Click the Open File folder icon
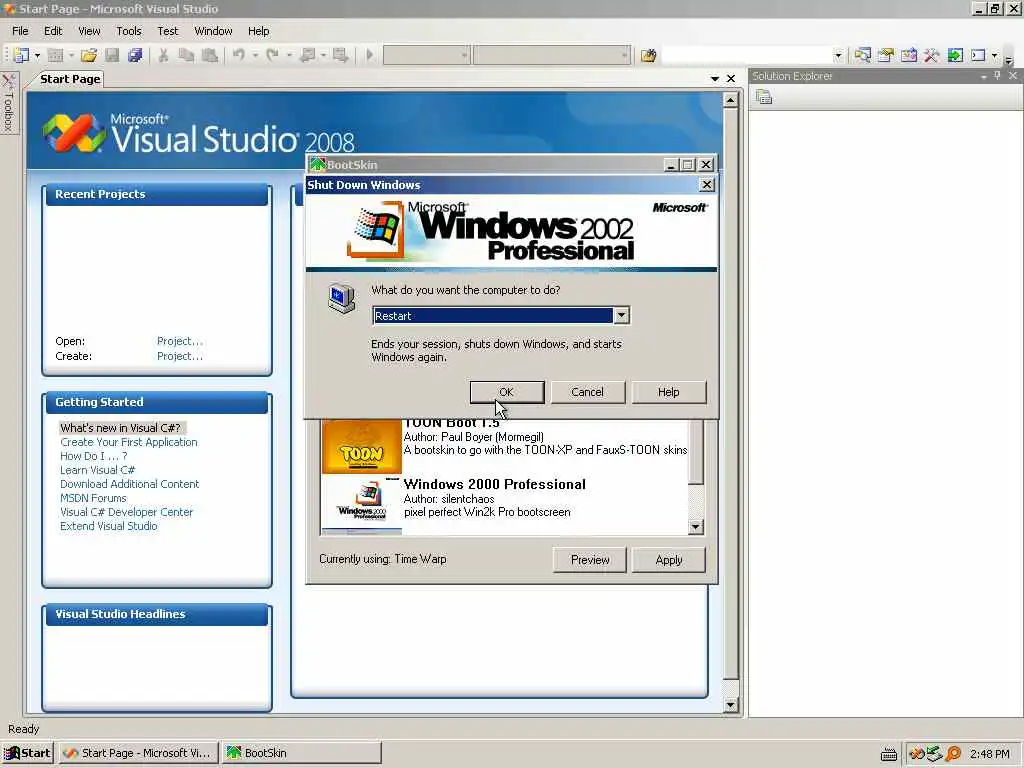 [89, 56]
